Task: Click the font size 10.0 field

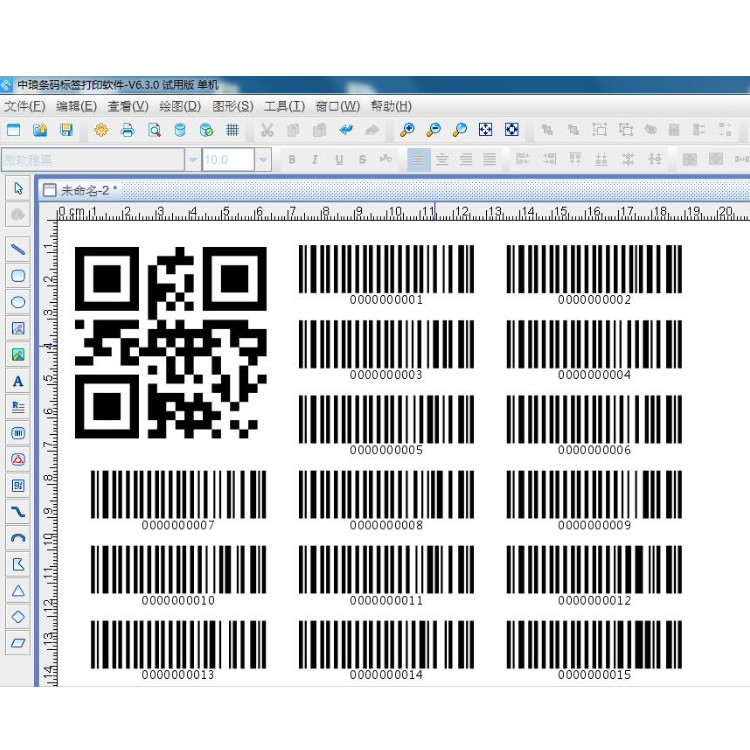Action: click(x=228, y=160)
